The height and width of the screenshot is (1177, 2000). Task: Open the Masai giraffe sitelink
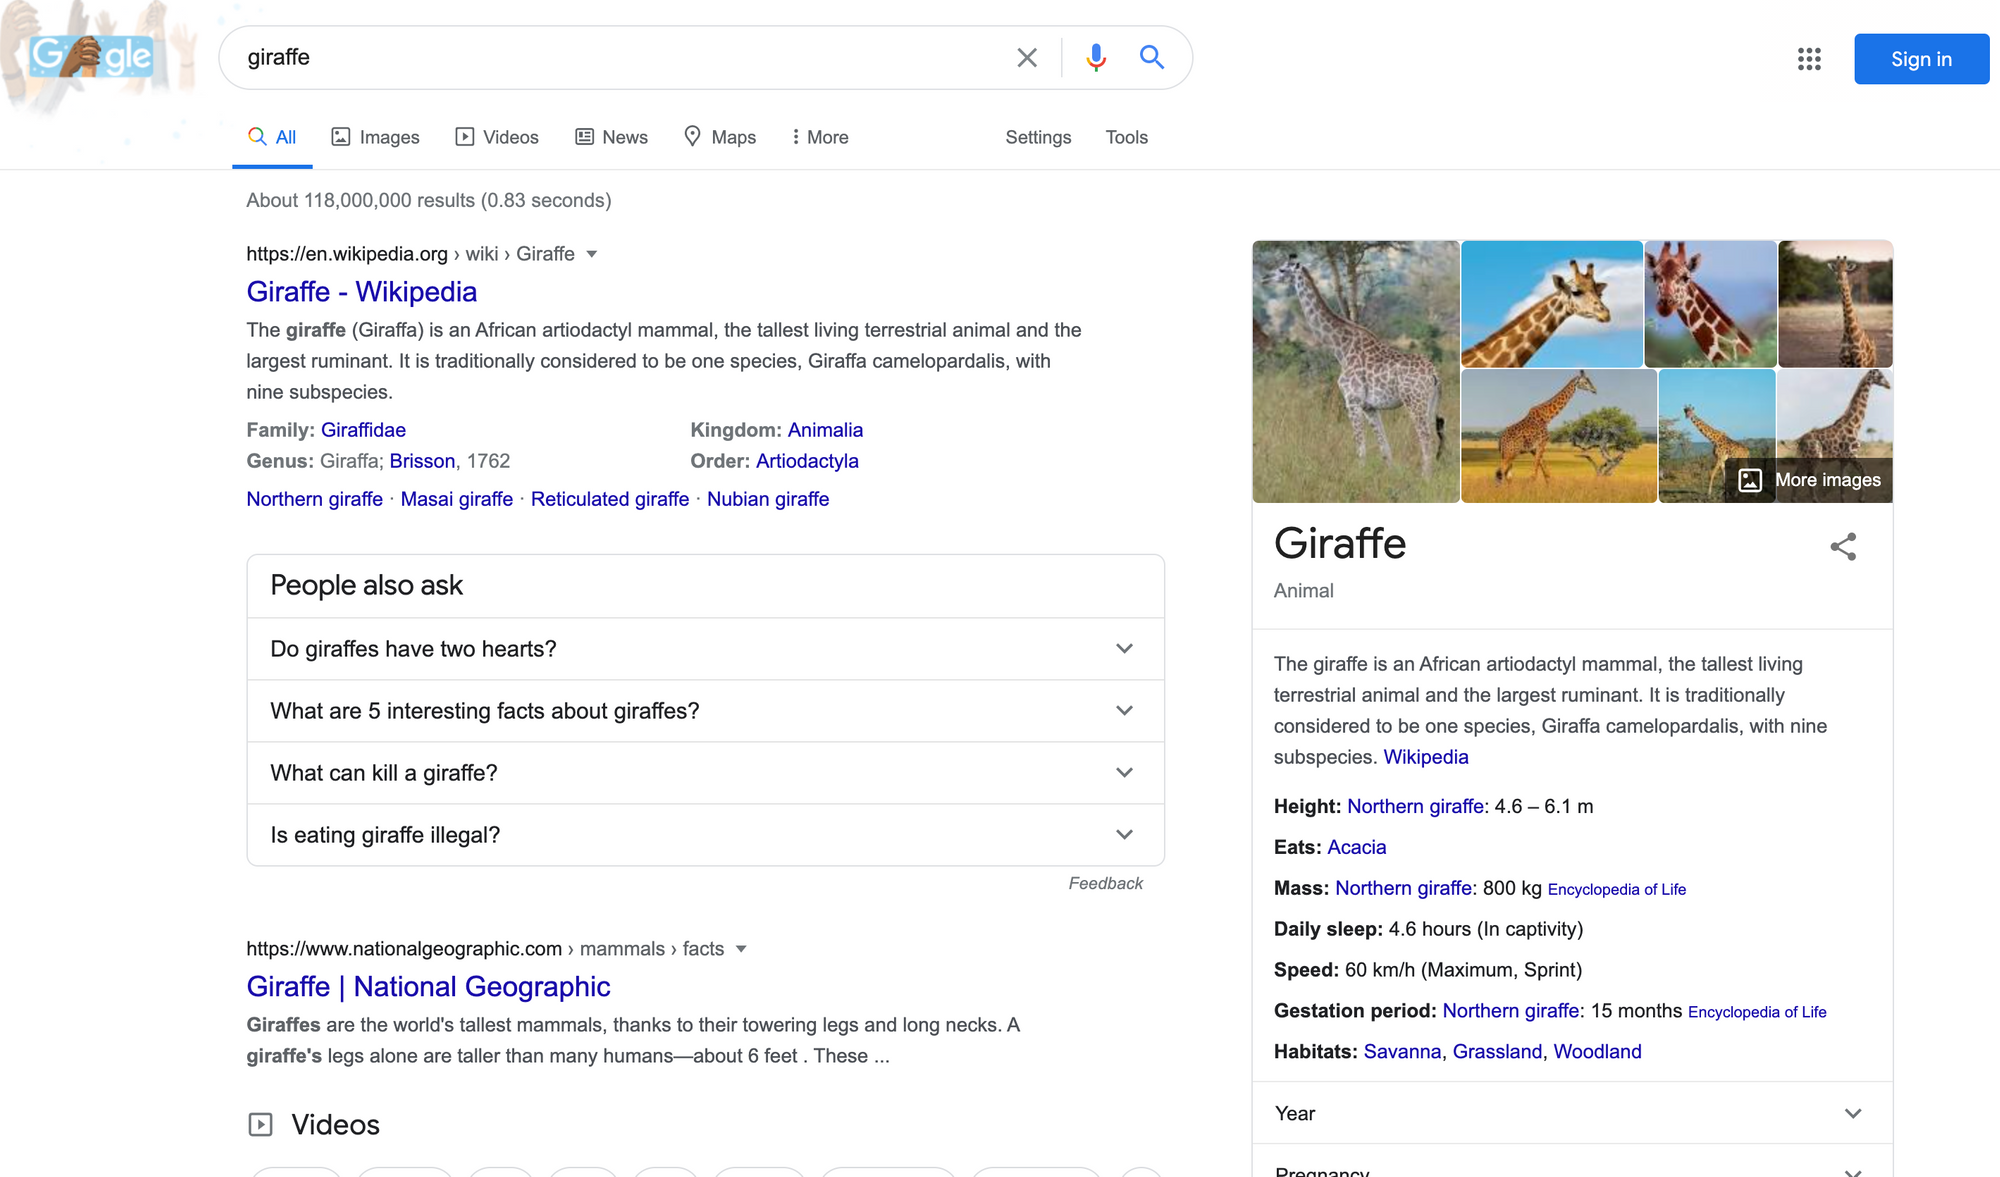[456, 499]
